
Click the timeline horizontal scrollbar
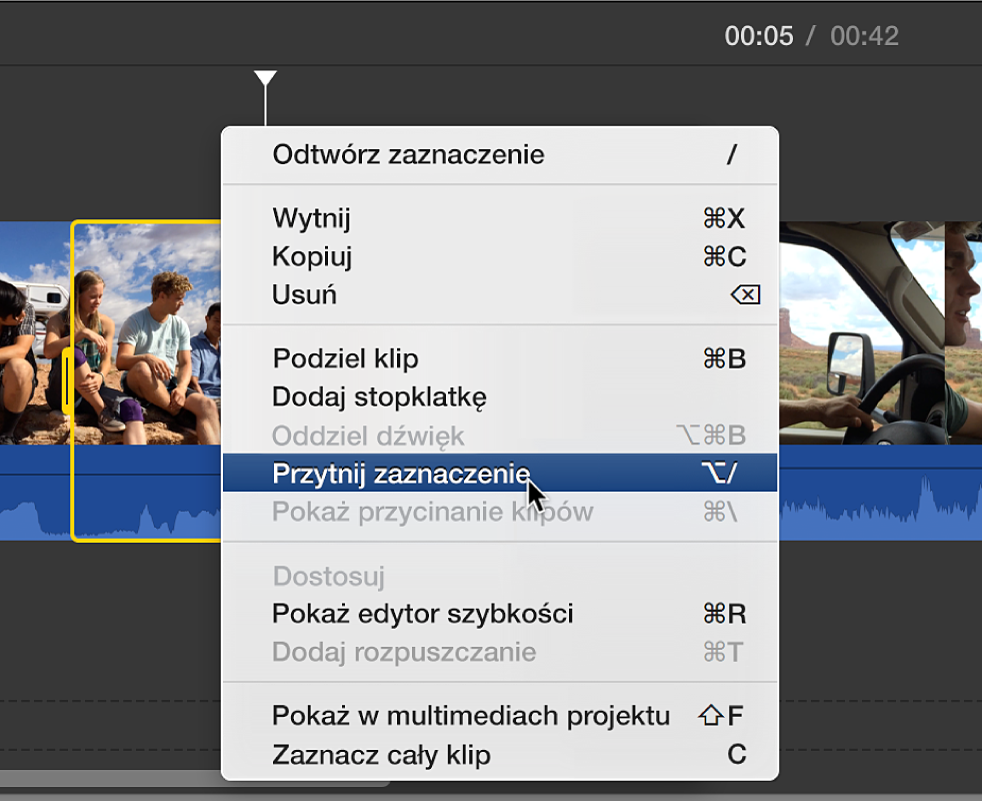coord(195,778)
